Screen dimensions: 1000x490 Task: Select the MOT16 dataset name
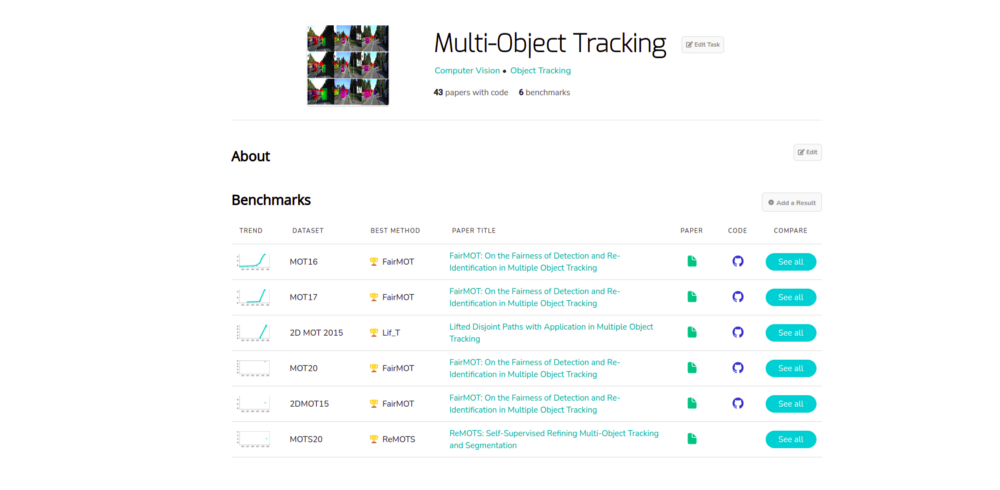pos(304,262)
